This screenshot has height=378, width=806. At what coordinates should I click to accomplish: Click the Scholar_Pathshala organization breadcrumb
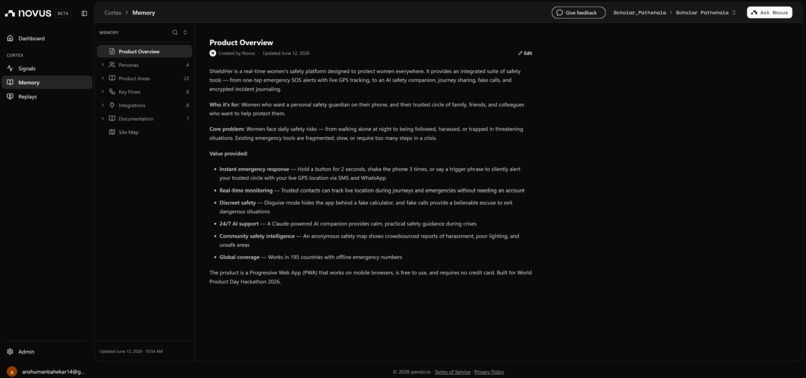point(640,13)
